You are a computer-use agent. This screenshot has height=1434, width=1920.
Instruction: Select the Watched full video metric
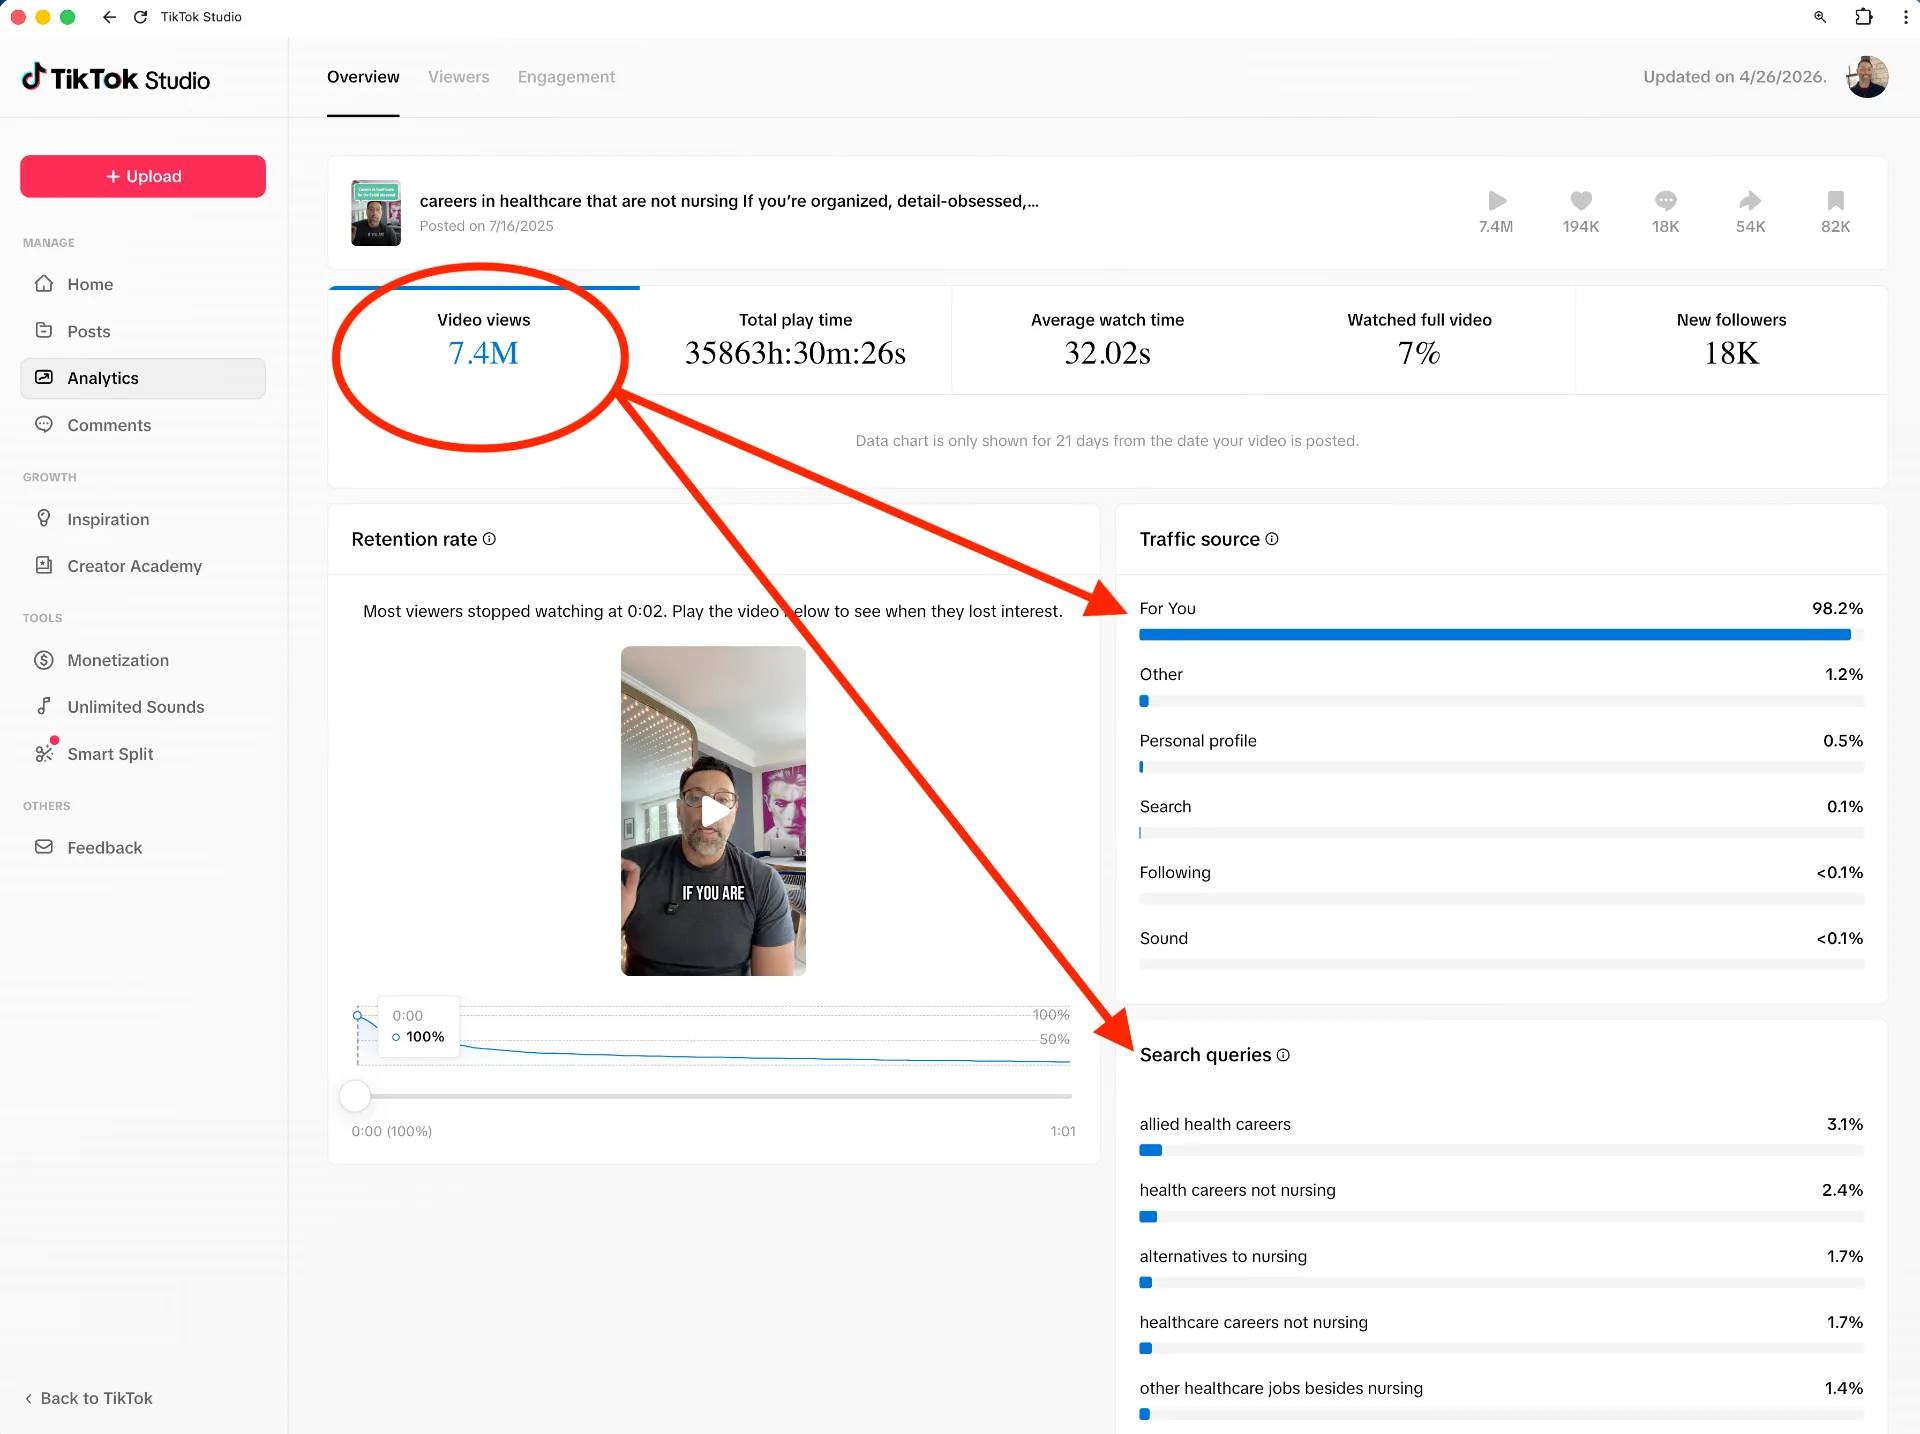pos(1419,340)
